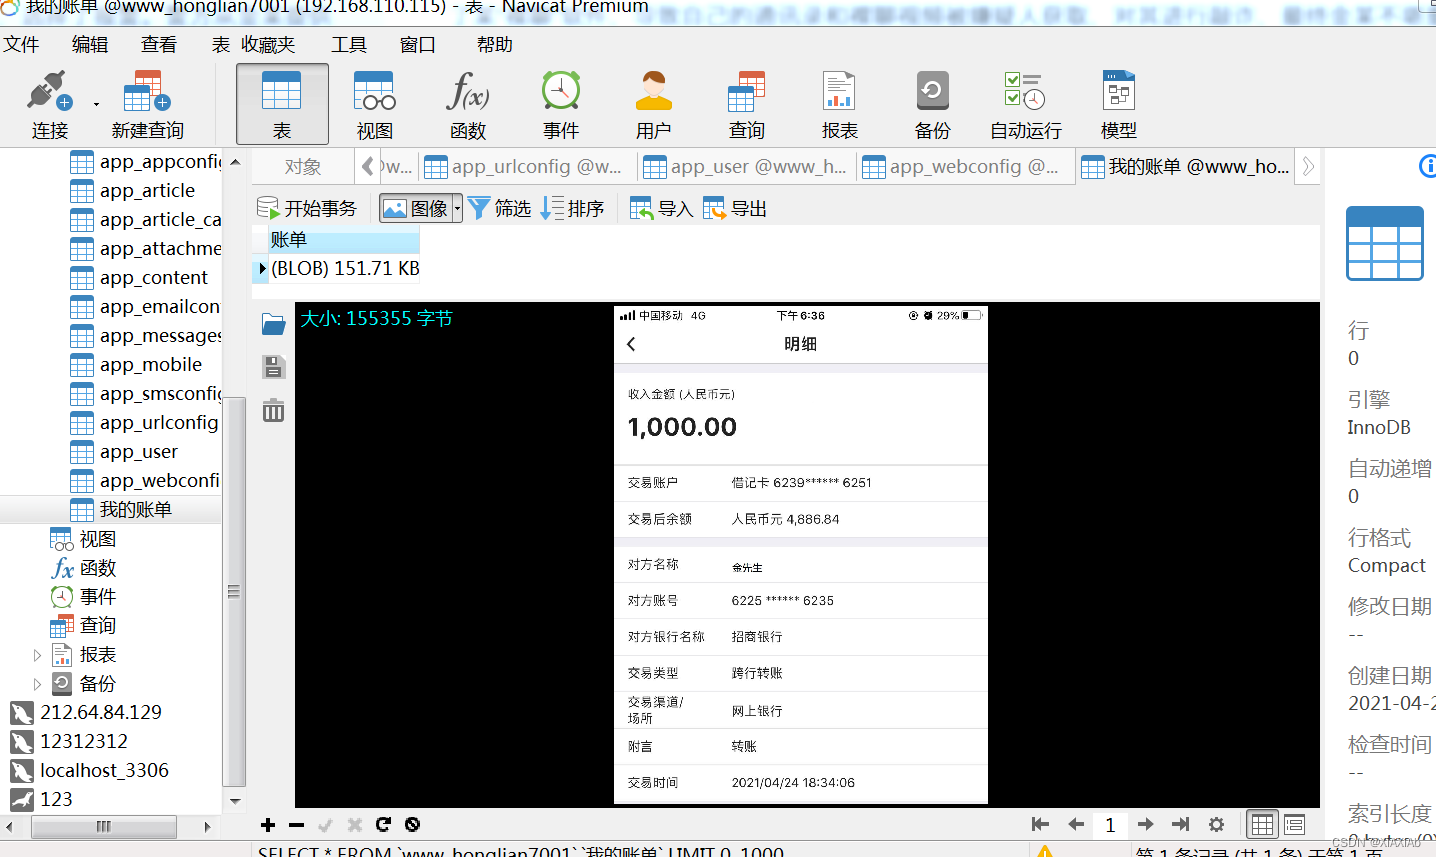Open the 自动运行 (Automation) toolbar icon

point(1026,105)
